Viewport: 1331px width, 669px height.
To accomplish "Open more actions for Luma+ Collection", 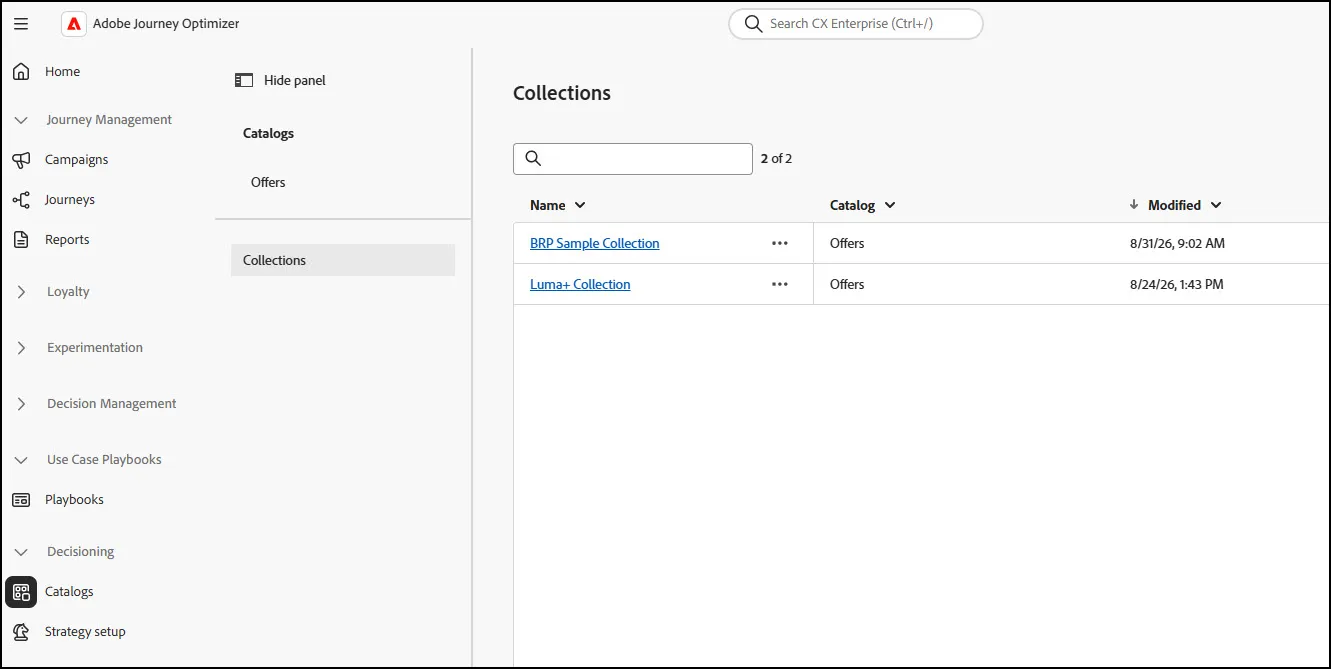I will tap(780, 284).
